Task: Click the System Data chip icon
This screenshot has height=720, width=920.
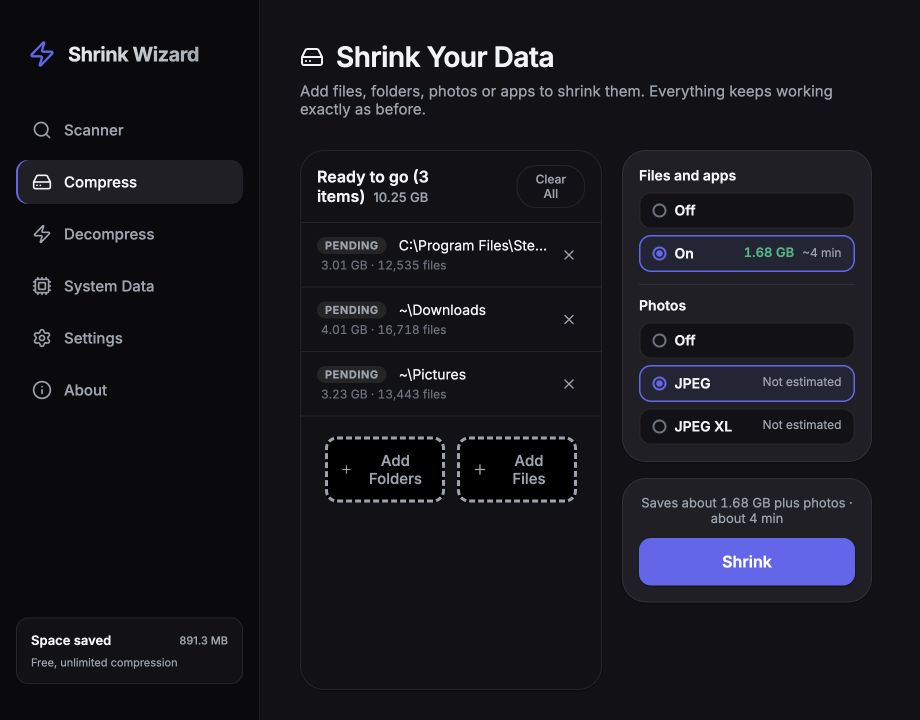Action: coord(42,286)
